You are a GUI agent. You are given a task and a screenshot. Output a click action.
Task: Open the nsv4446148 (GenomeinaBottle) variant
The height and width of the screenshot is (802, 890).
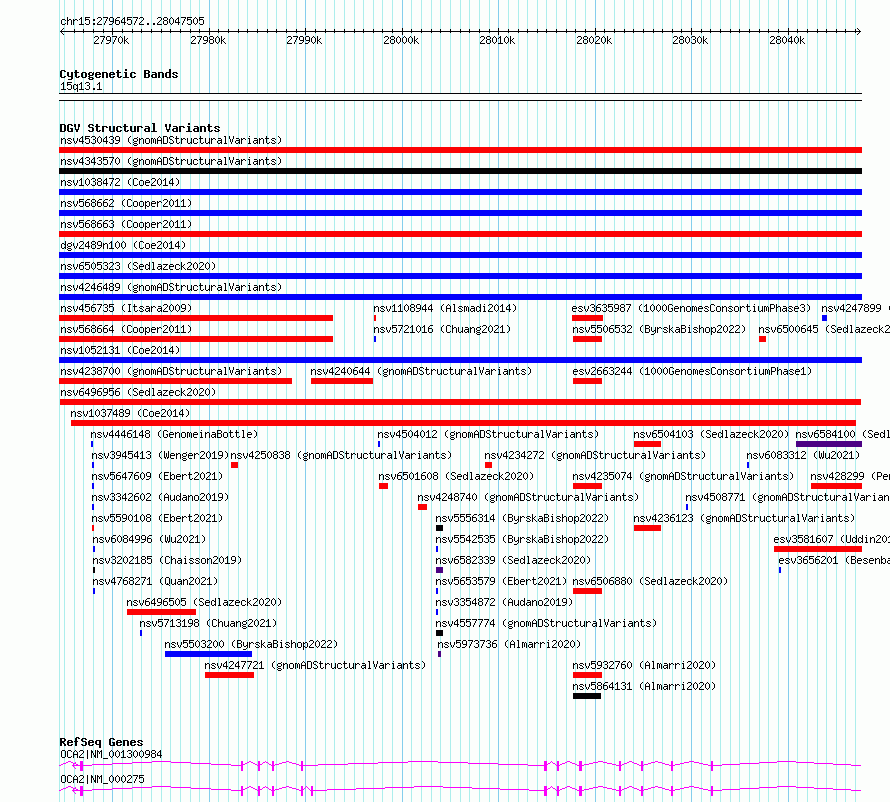coord(174,434)
